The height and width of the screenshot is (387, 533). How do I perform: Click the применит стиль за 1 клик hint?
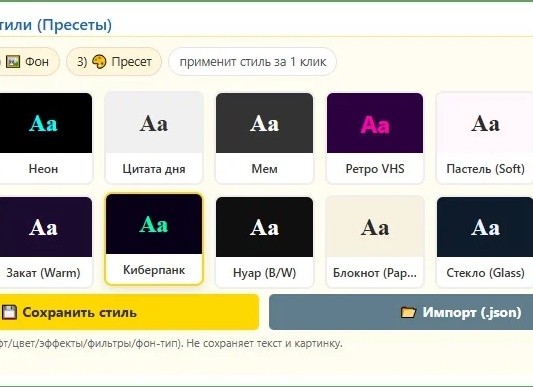253,62
